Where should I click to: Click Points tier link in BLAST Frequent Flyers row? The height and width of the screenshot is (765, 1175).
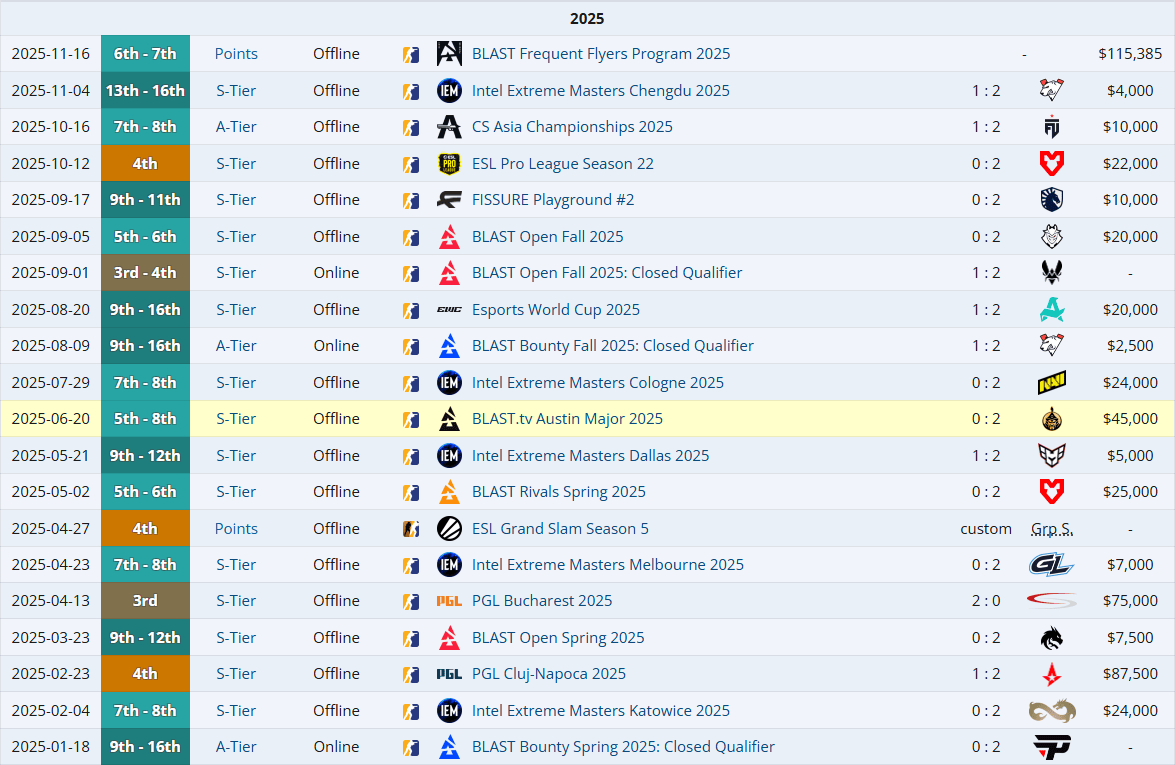tap(236, 54)
